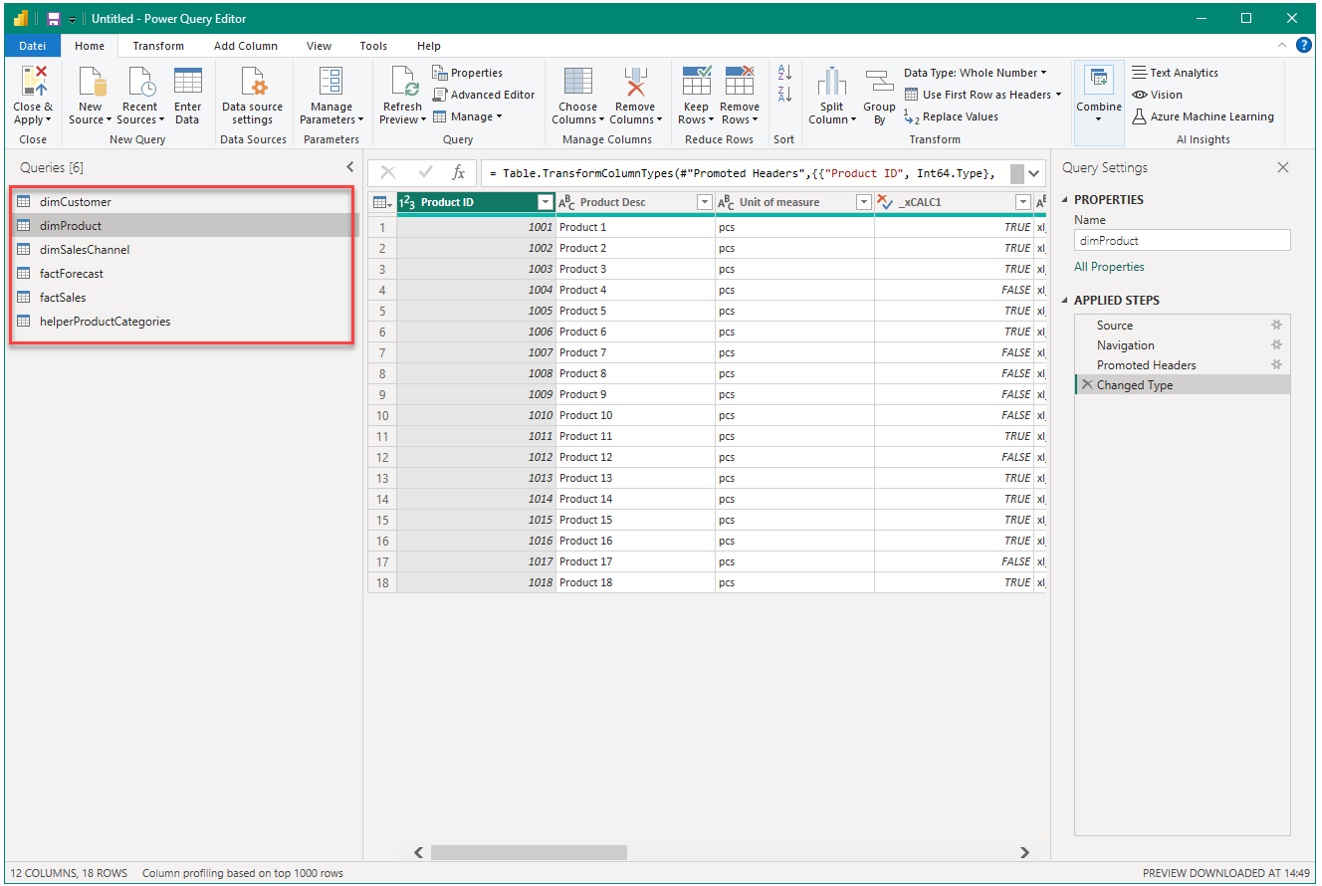
Task: Click the scroll right arrow under grid
Action: pyautogui.click(x=1024, y=852)
